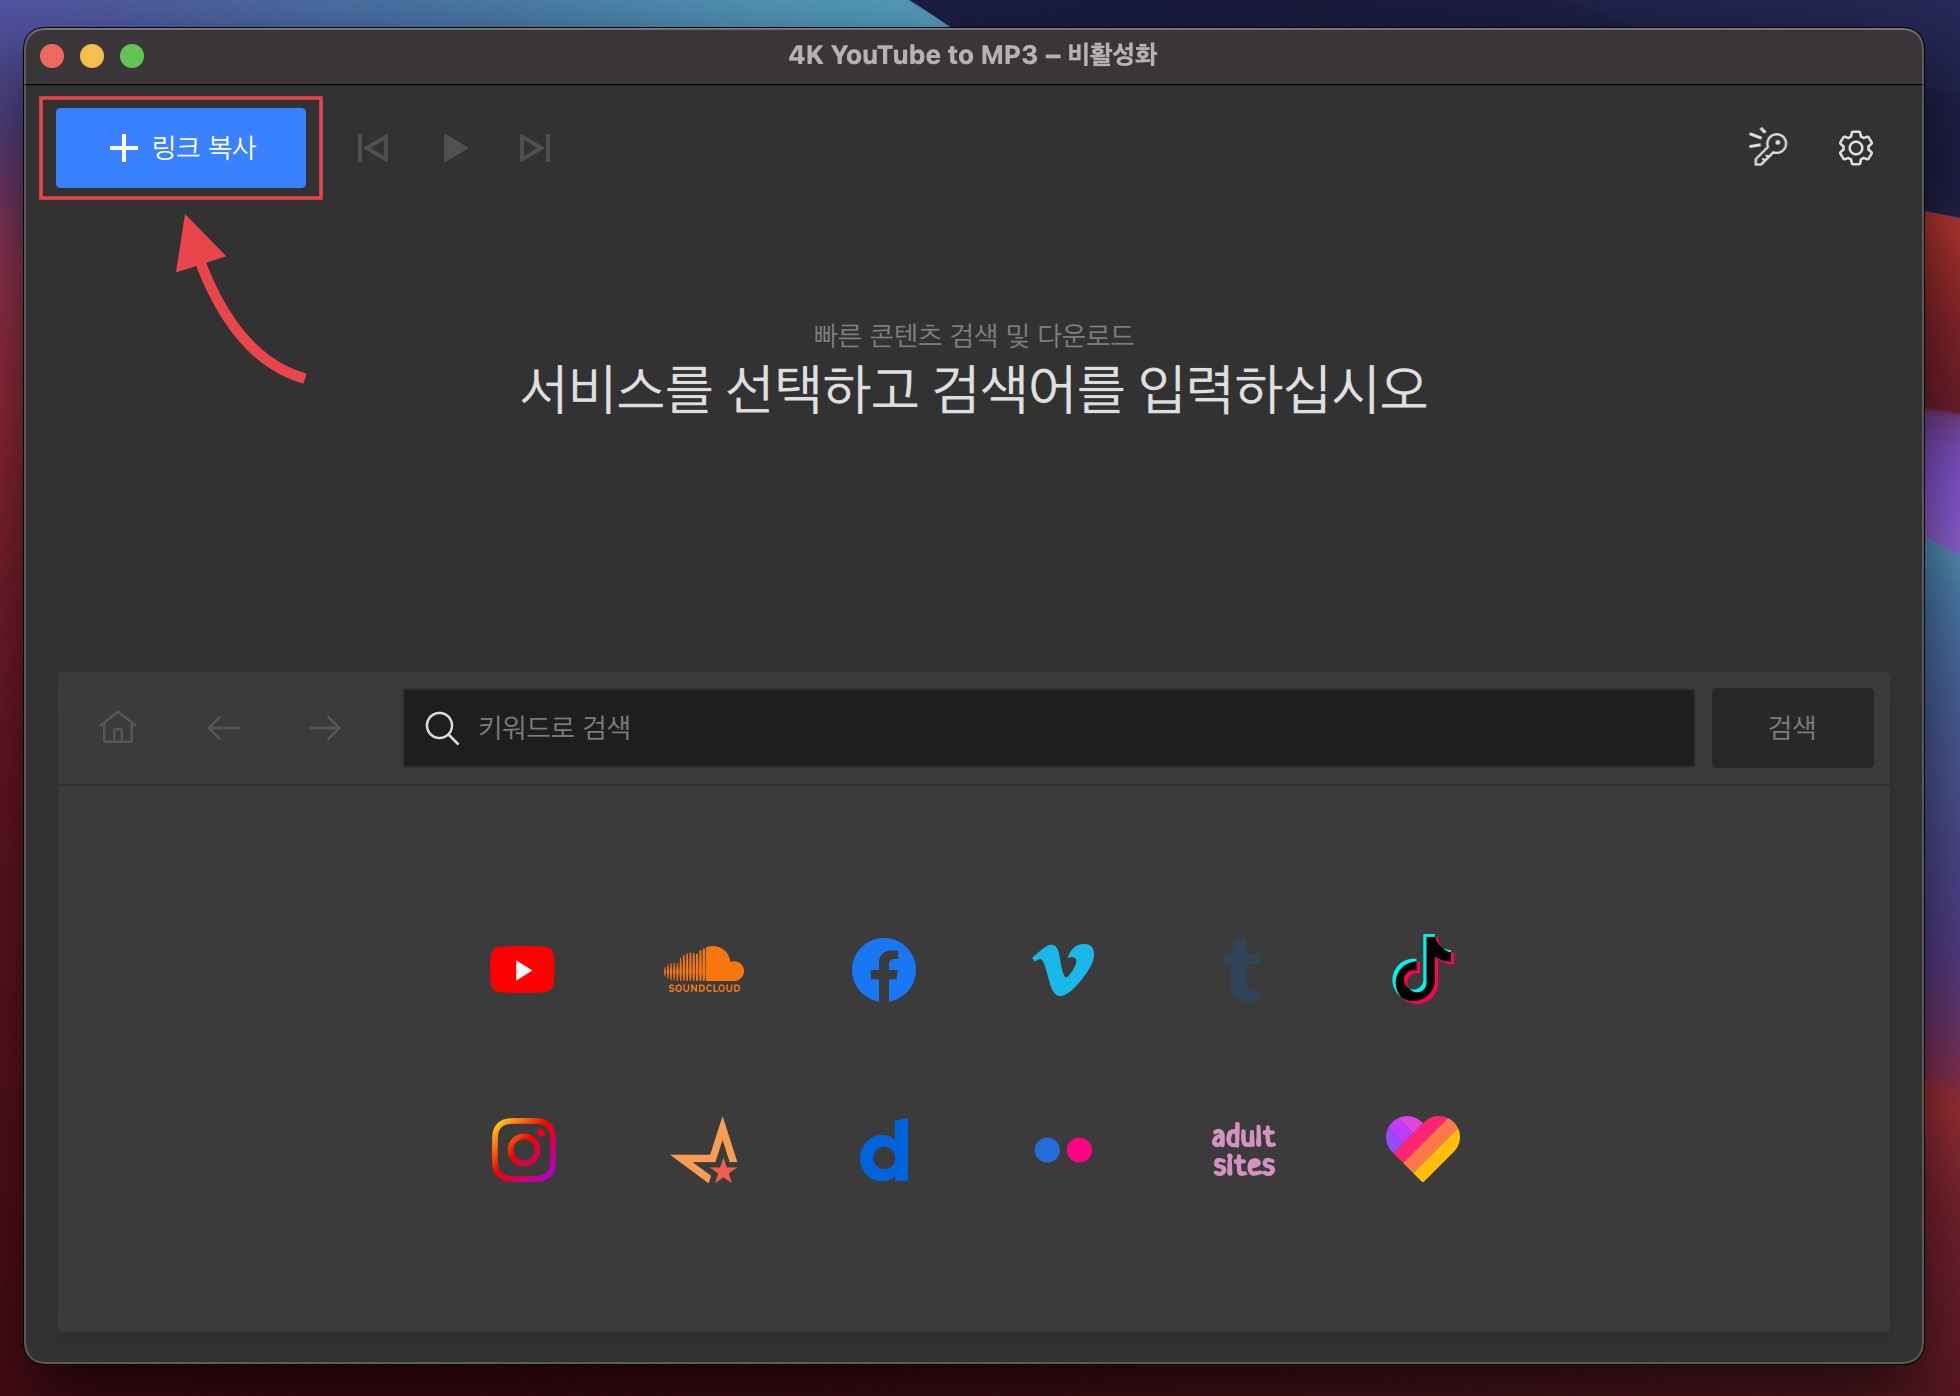Select the Flickr two-dot icon
Viewport: 1960px width, 1396px height.
(1063, 1150)
